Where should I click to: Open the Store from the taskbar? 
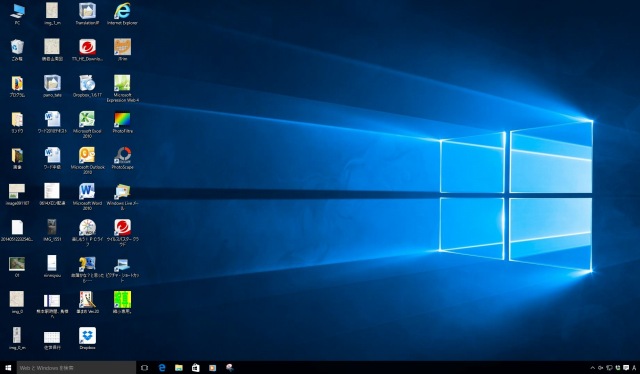196,368
